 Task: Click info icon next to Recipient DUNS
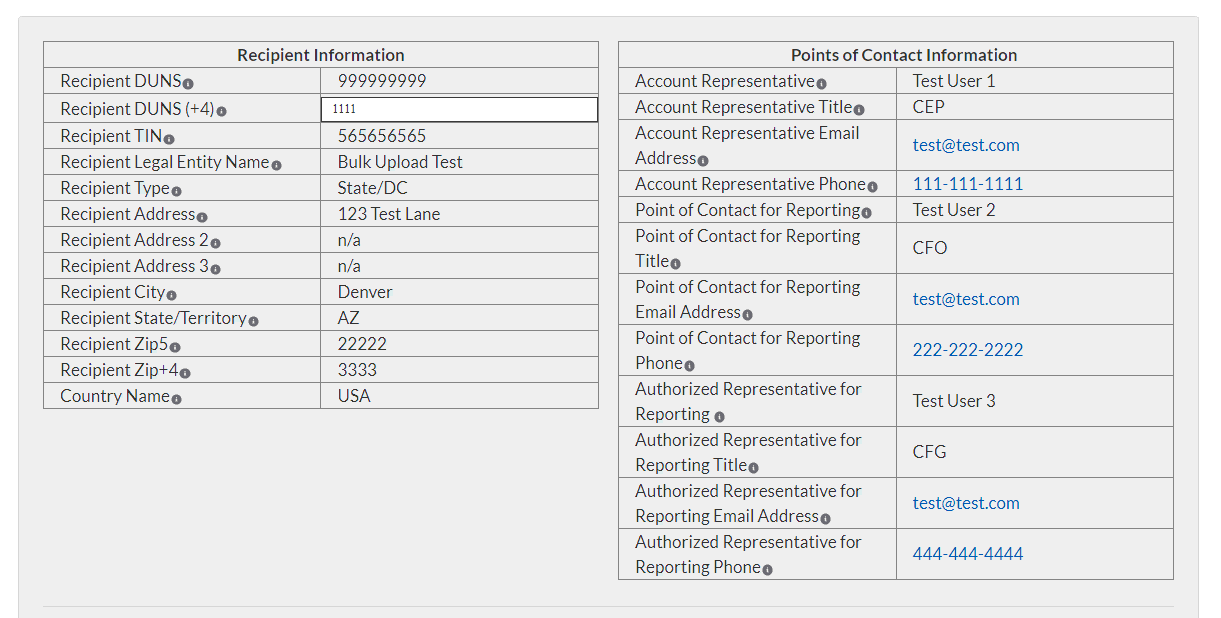coord(188,84)
